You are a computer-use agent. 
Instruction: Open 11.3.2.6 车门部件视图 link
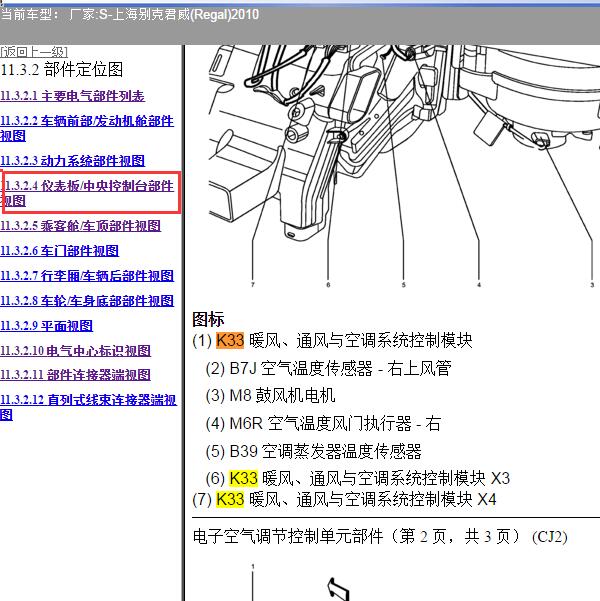tap(59, 251)
